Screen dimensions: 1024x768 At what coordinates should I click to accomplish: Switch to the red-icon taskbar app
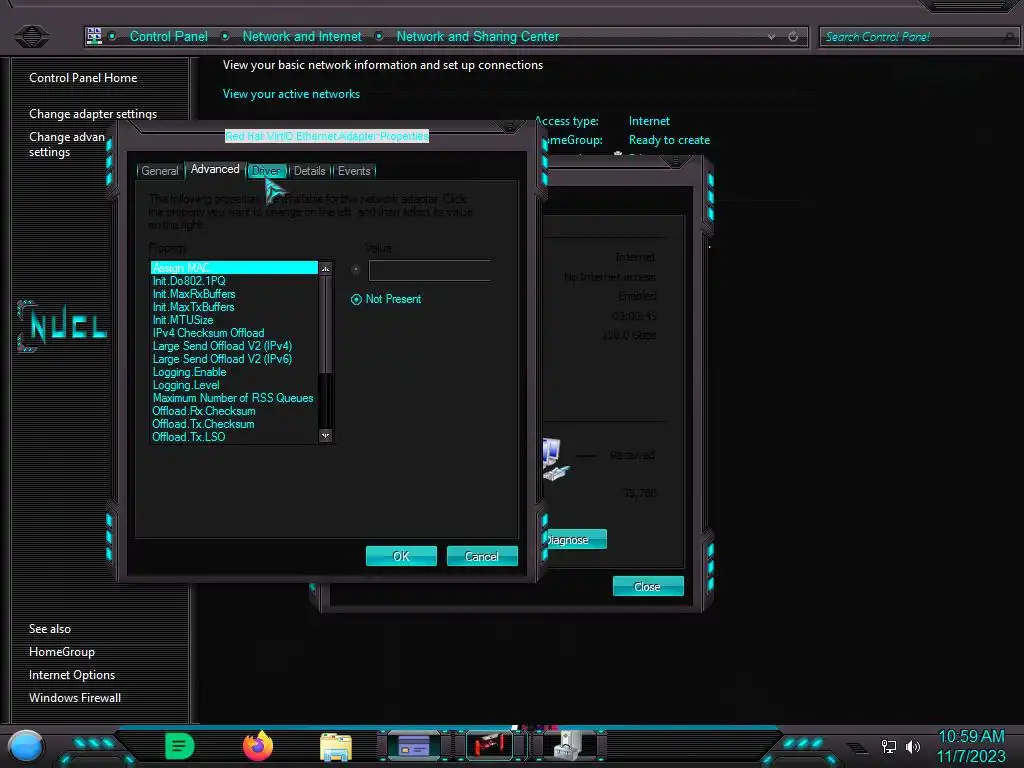(x=490, y=746)
